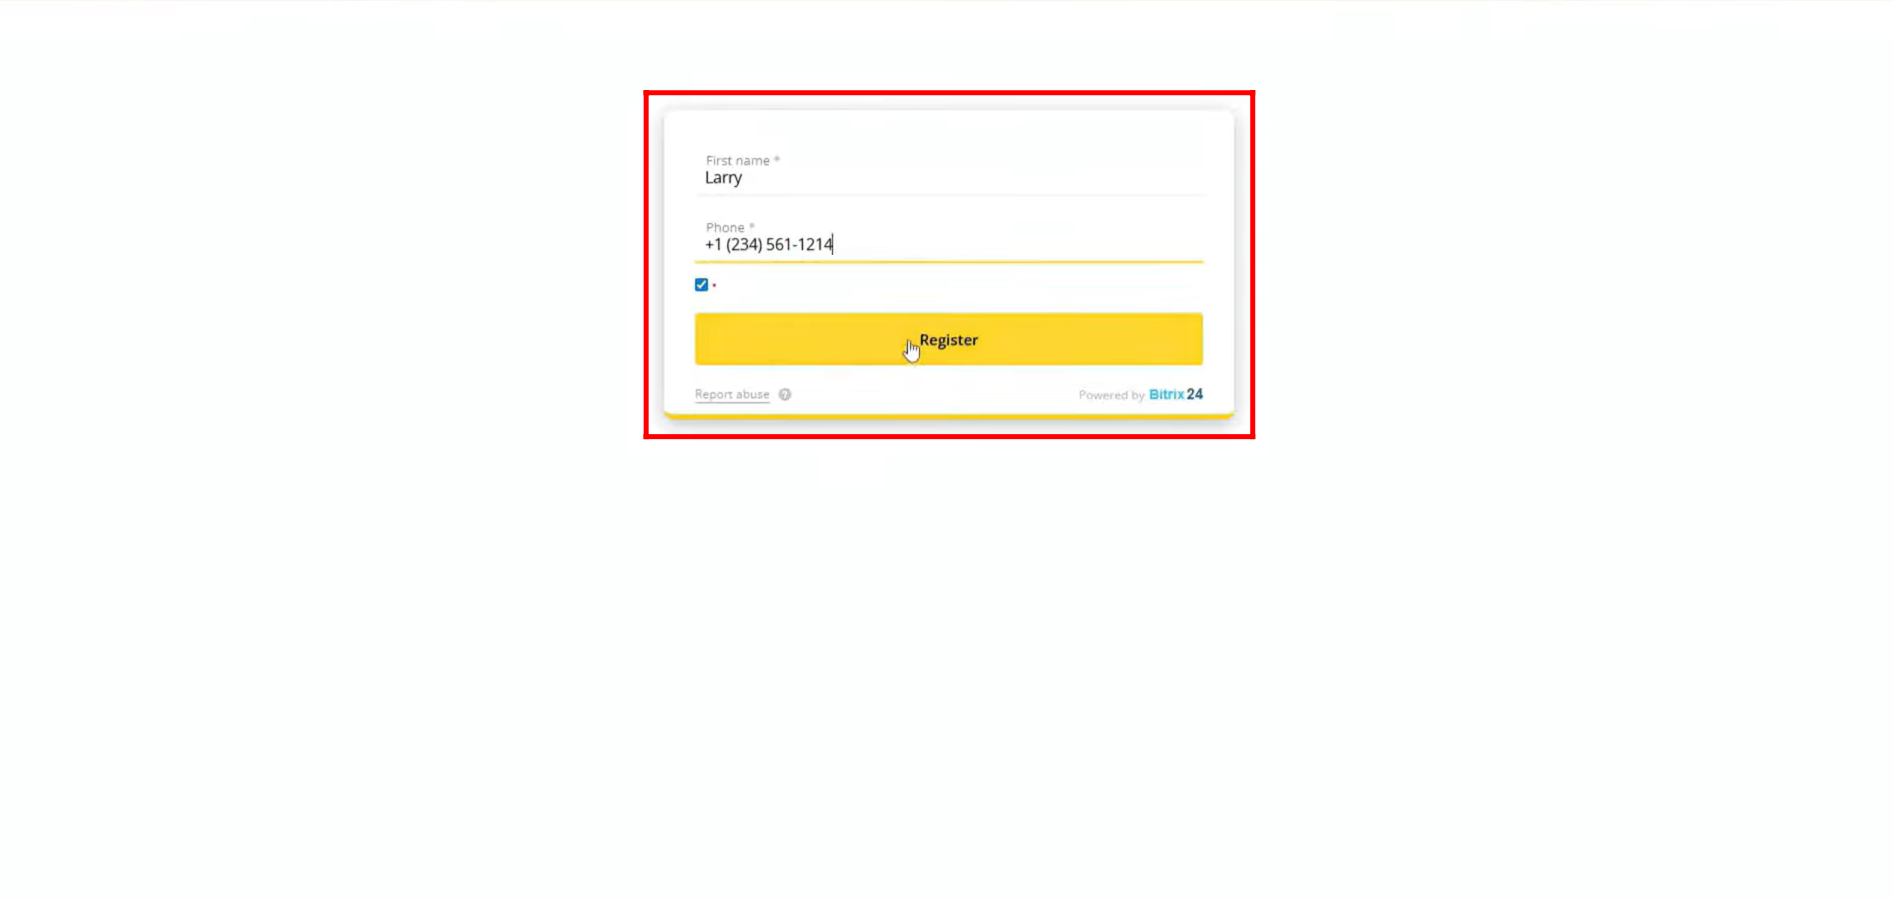
Task: Uncheck the blue consent checkbox
Action: (x=701, y=285)
